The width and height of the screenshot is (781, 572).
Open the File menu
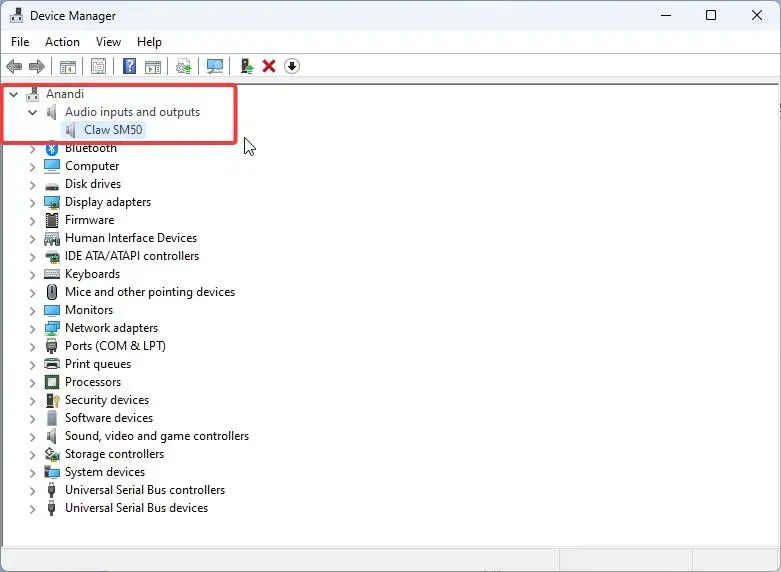[x=20, y=42]
